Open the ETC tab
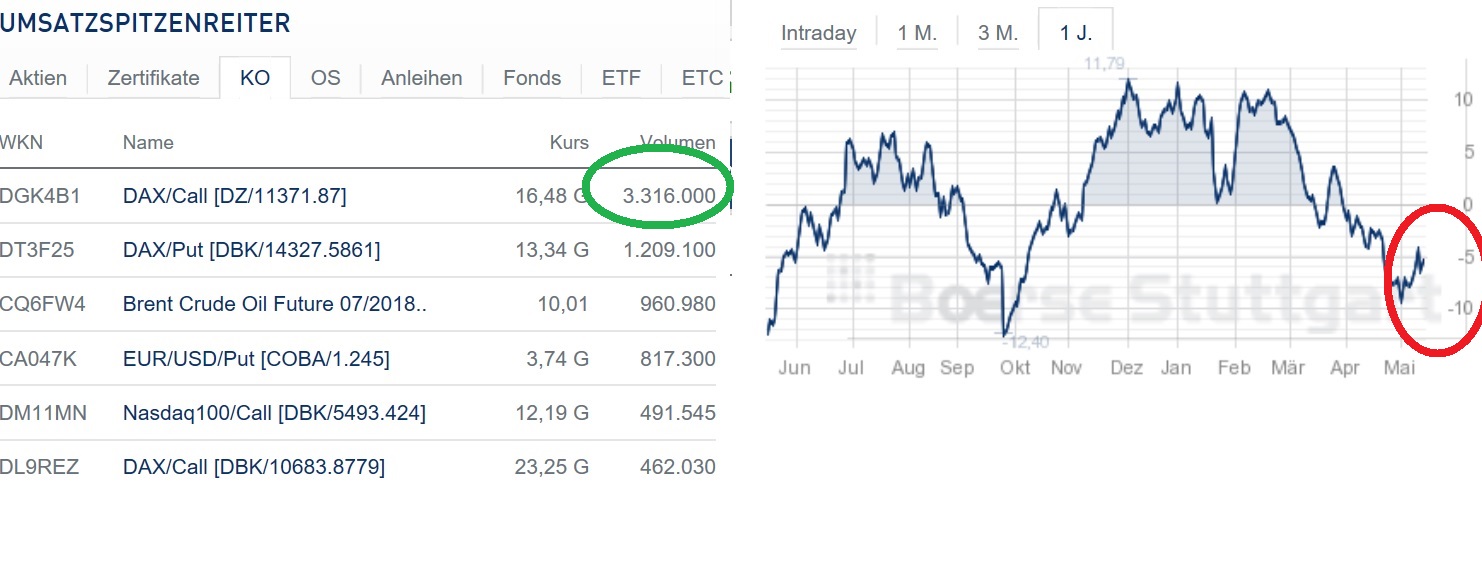The width and height of the screenshot is (1482, 564). pyautogui.click(x=702, y=78)
